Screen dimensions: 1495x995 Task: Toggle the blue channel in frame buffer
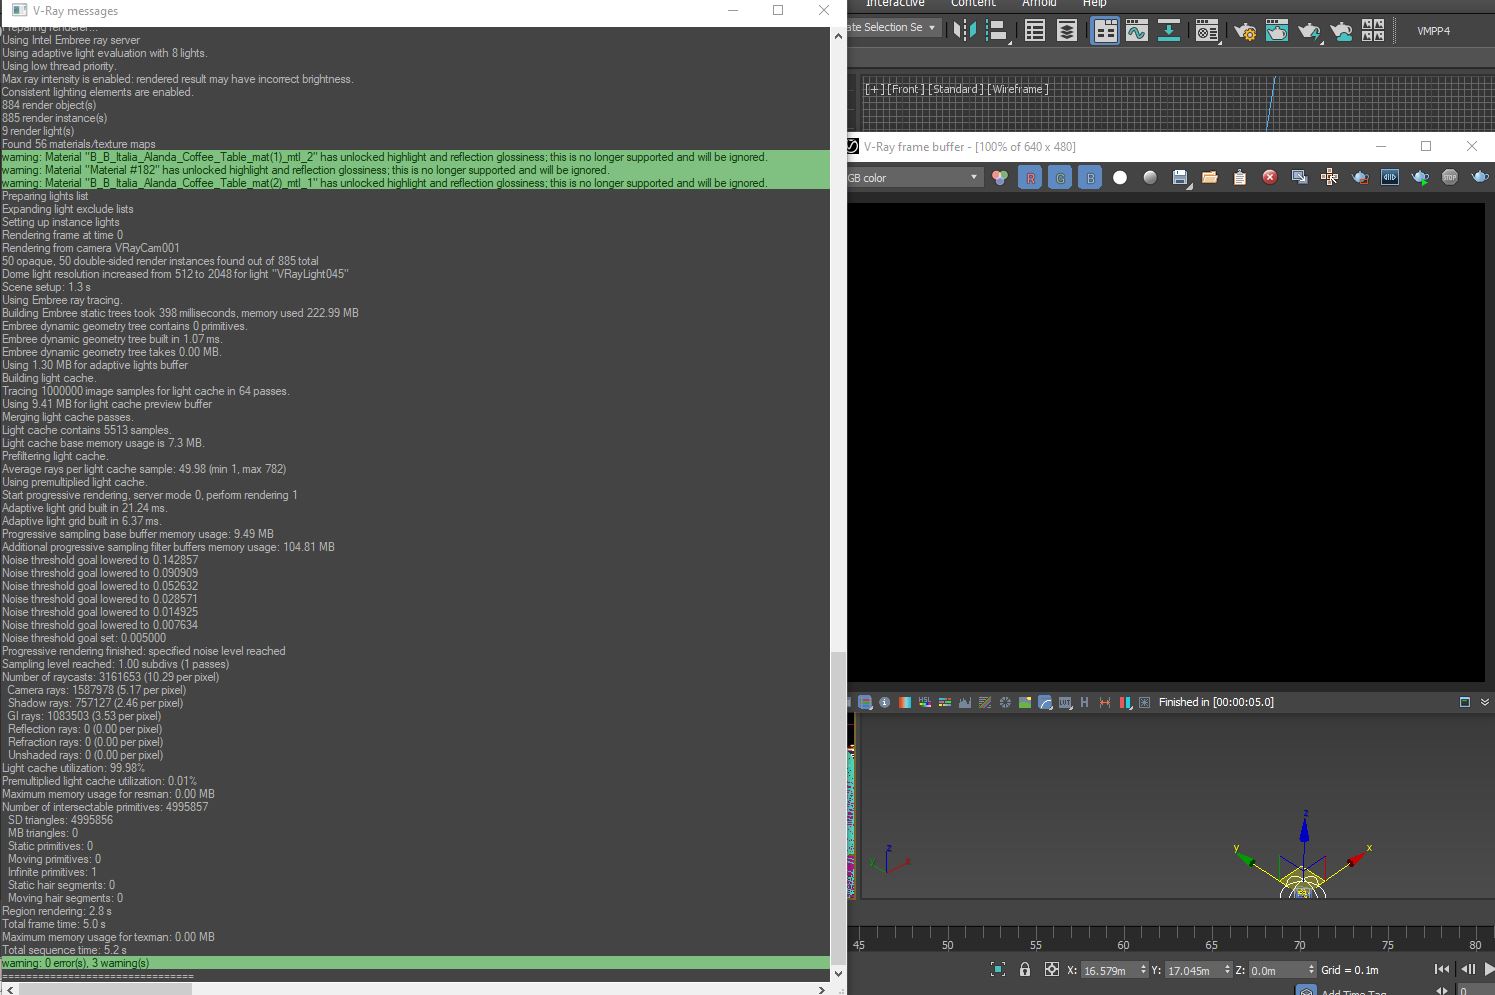1090,178
